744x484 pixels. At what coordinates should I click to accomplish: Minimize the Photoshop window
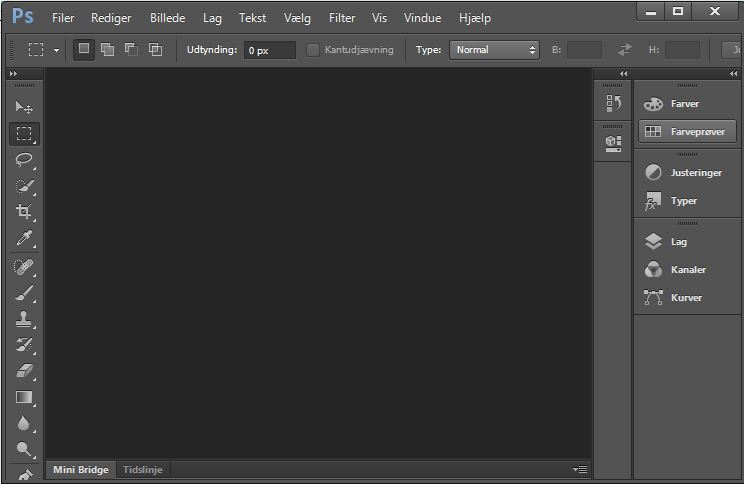click(x=651, y=11)
